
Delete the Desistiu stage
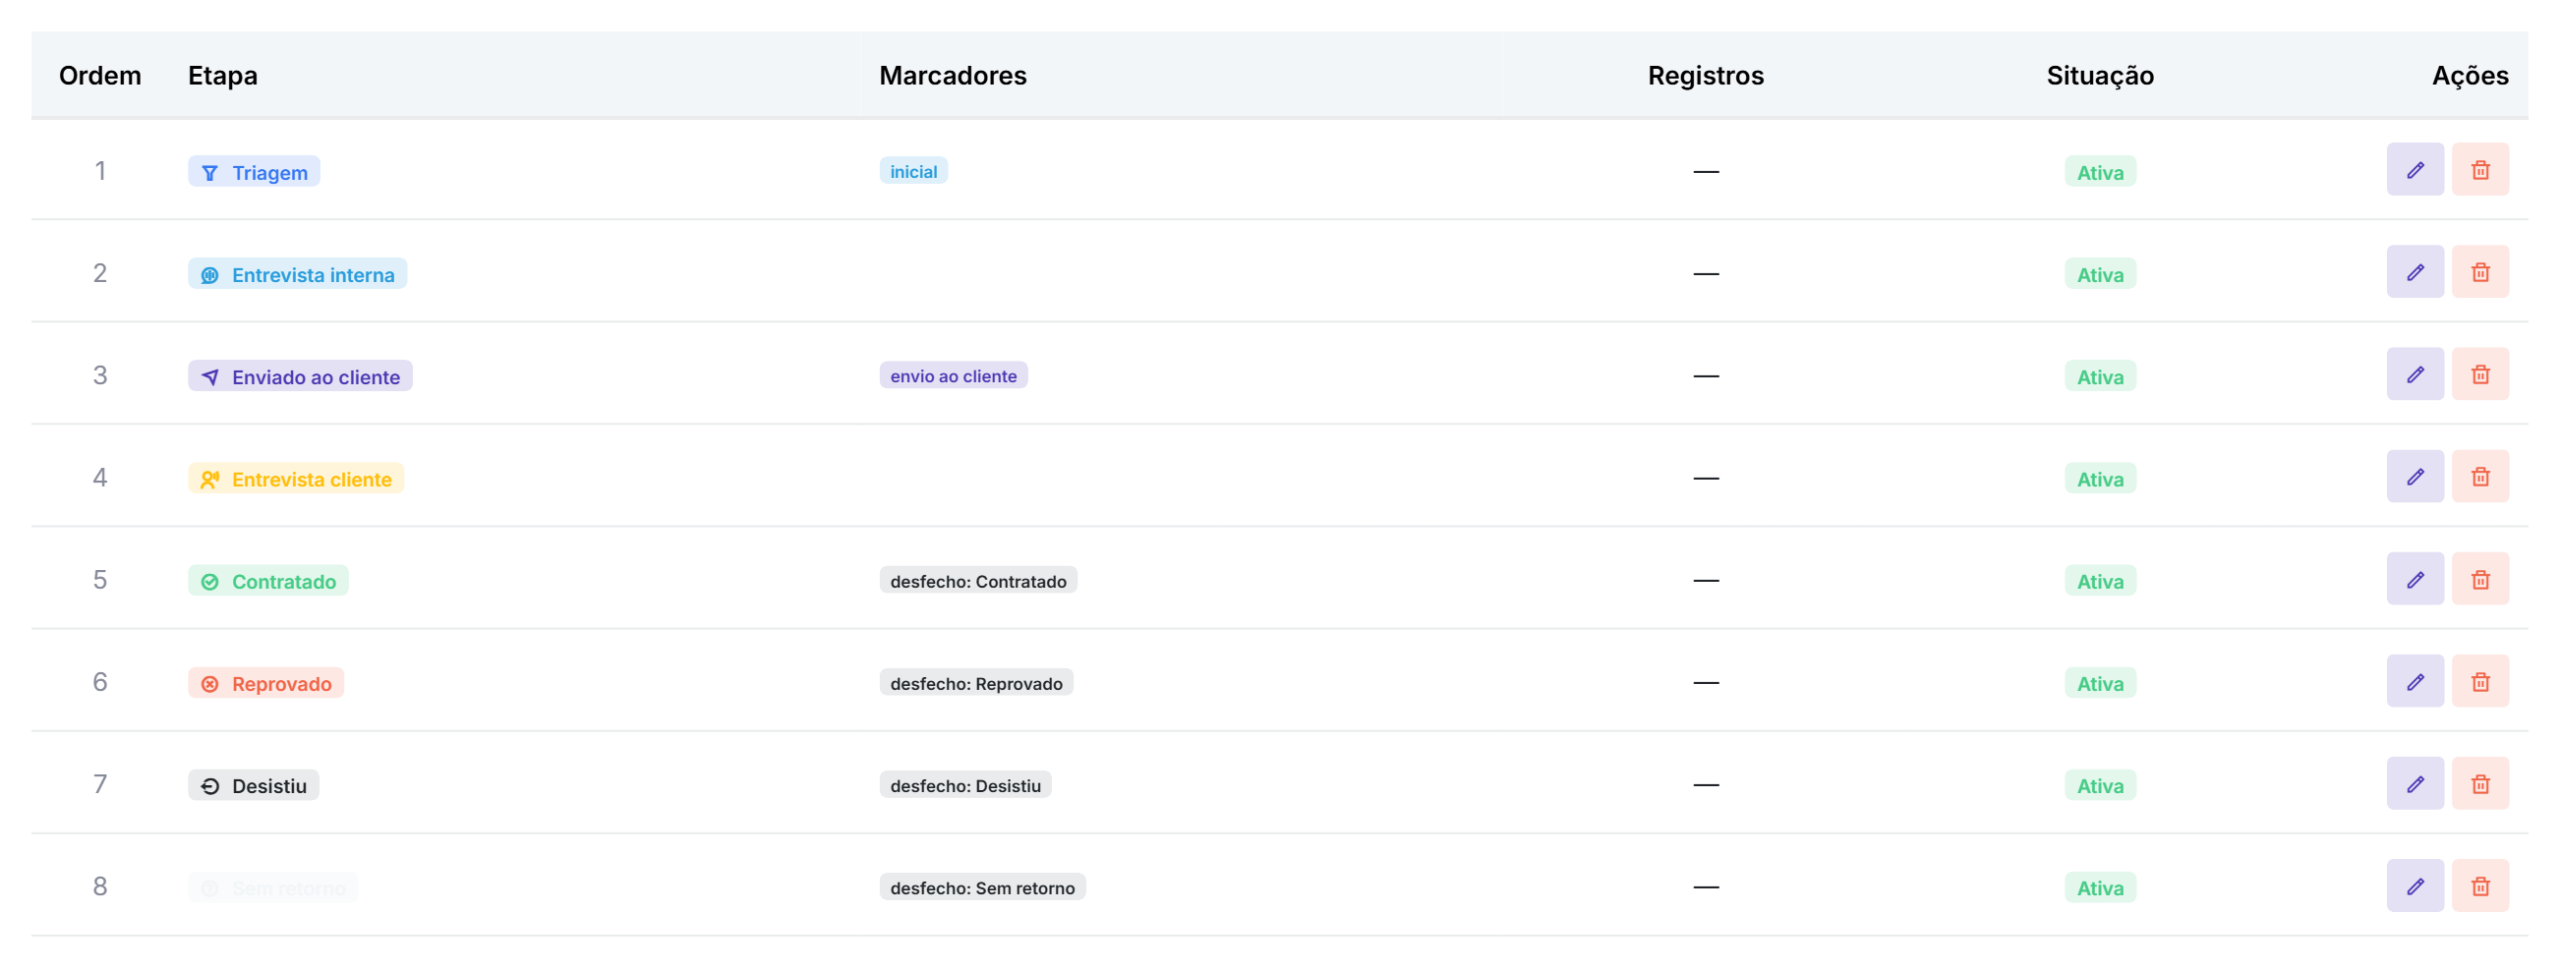(x=2479, y=784)
